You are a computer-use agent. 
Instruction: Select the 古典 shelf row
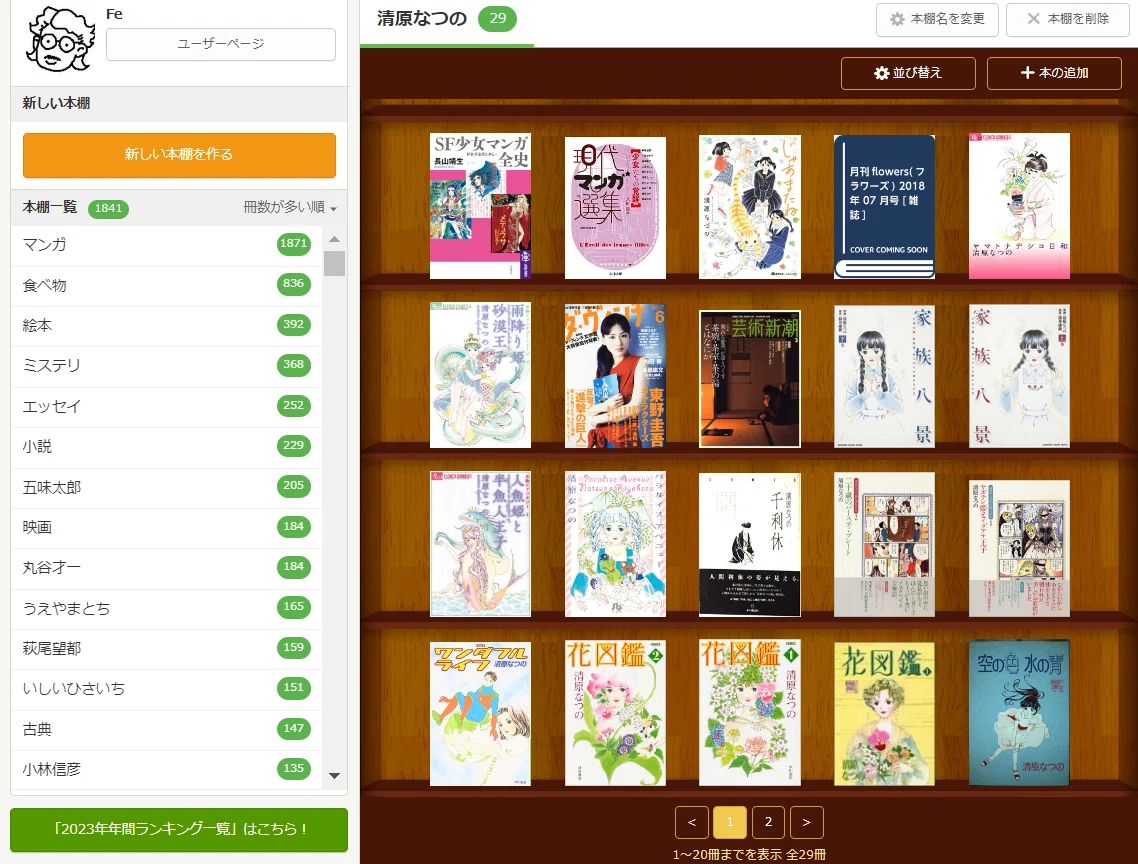166,730
